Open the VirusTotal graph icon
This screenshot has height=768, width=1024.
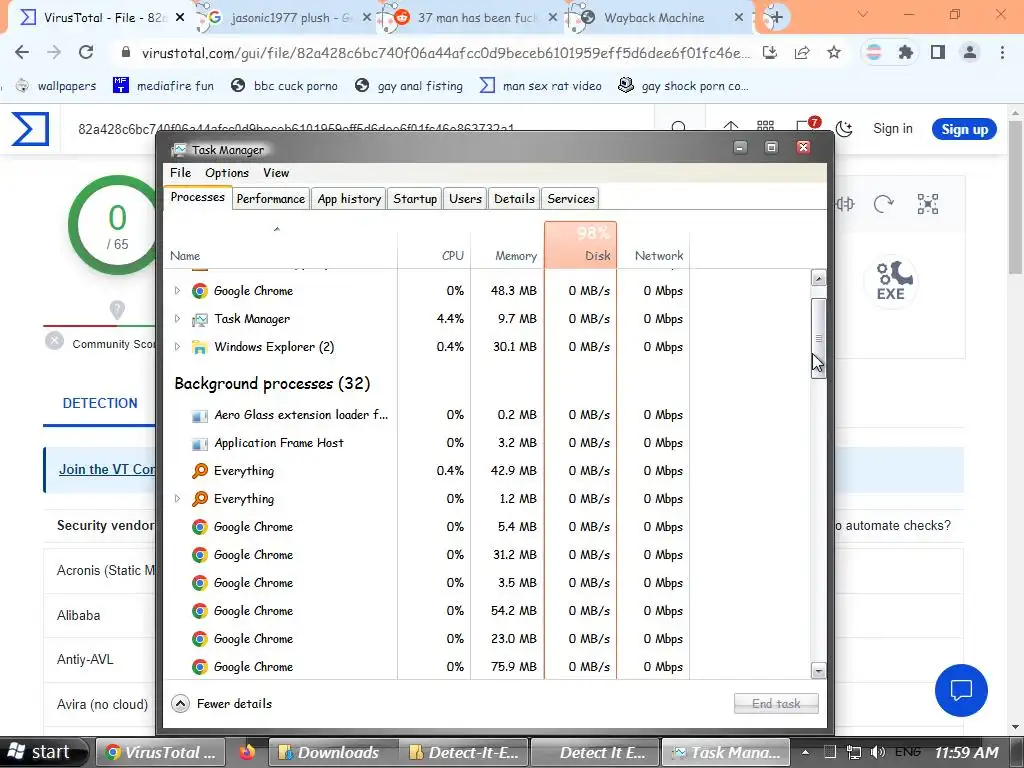(927, 204)
